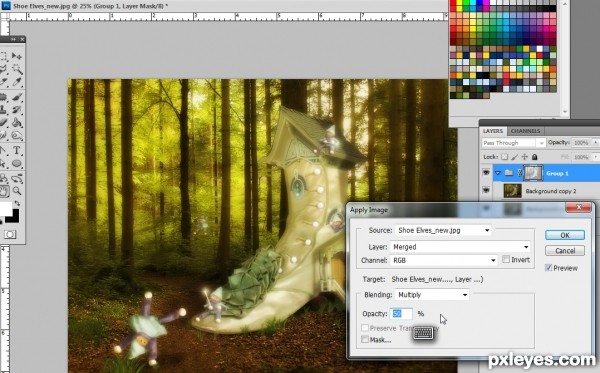Select the History Brush tool
The width and height of the screenshot is (600, 373).
(16, 110)
